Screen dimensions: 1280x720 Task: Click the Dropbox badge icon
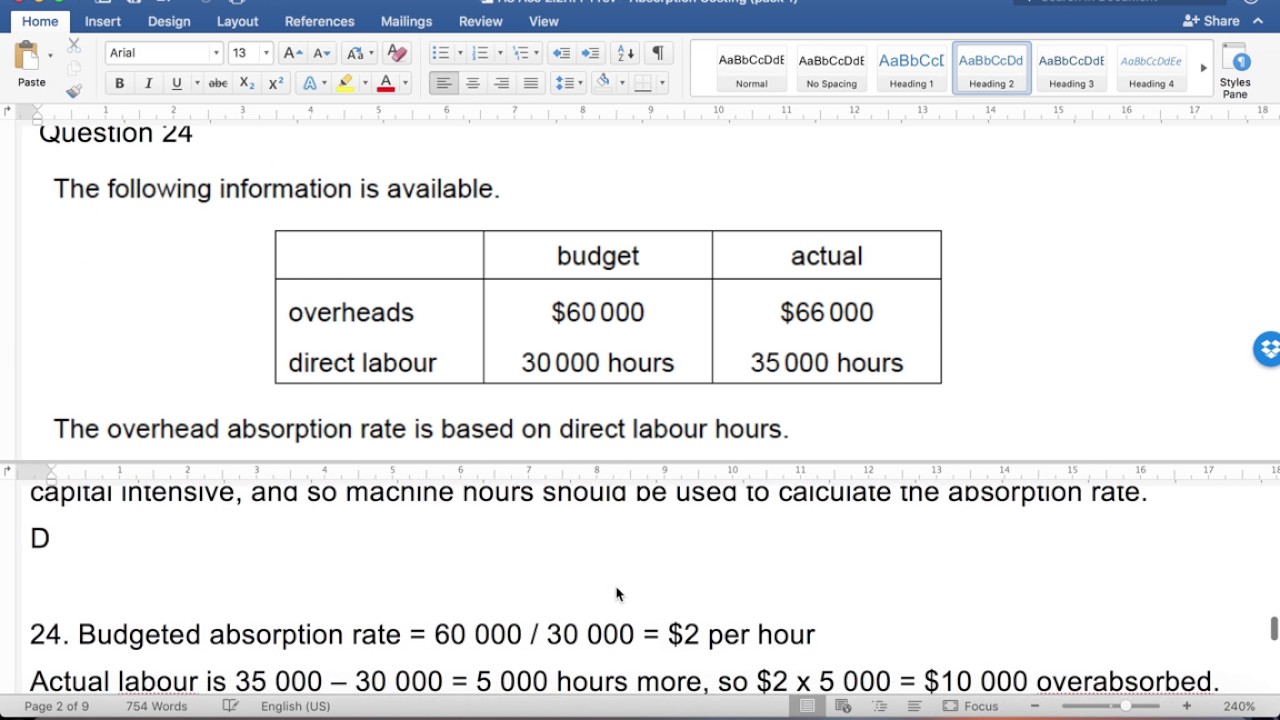coord(1268,349)
